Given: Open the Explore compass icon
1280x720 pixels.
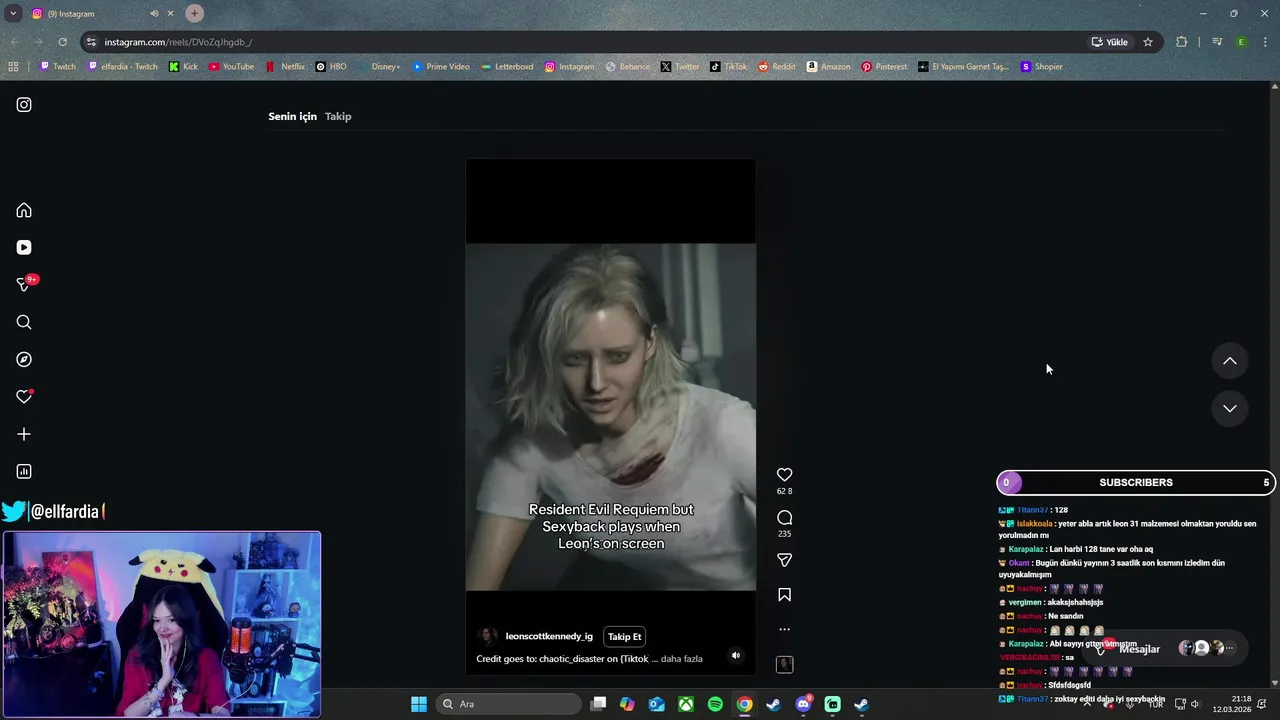Looking at the screenshot, I should [x=24, y=359].
